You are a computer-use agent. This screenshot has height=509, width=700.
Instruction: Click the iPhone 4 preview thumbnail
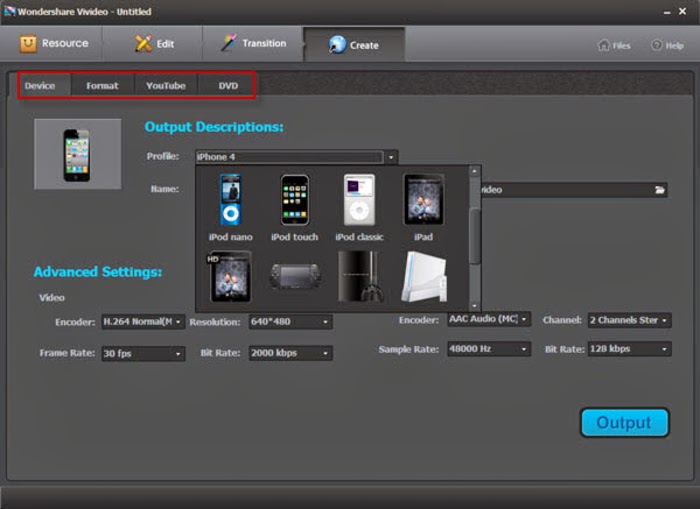pyautogui.click(x=78, y=154)
